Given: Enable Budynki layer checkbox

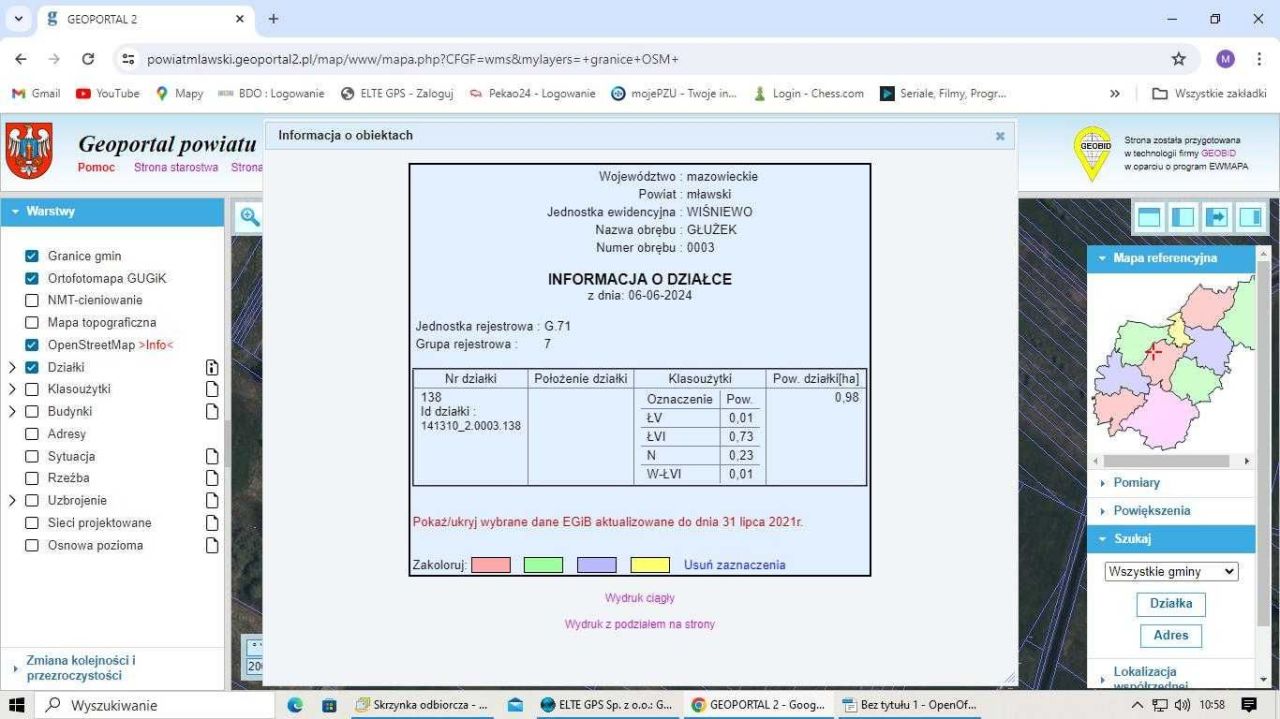Looking at the screenshot, I should [x=32, y=411].
